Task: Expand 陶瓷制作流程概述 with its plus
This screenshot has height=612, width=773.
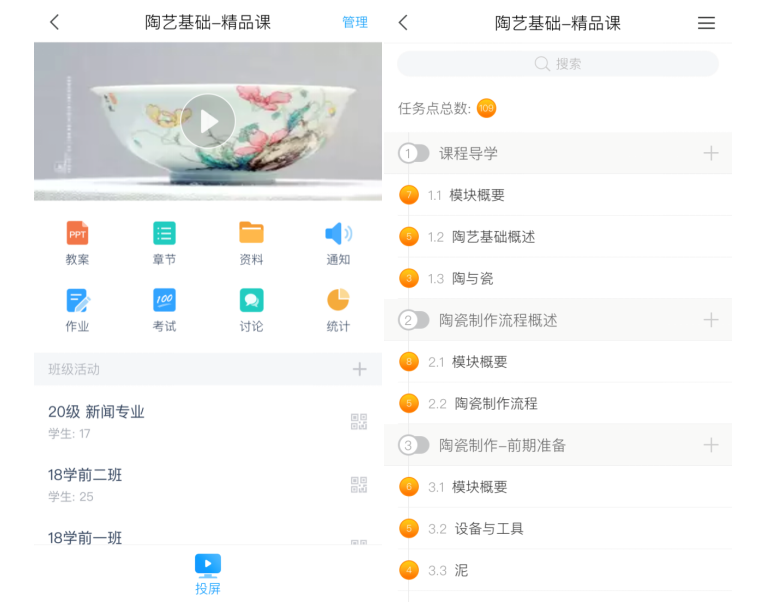Action: [711, 320]
